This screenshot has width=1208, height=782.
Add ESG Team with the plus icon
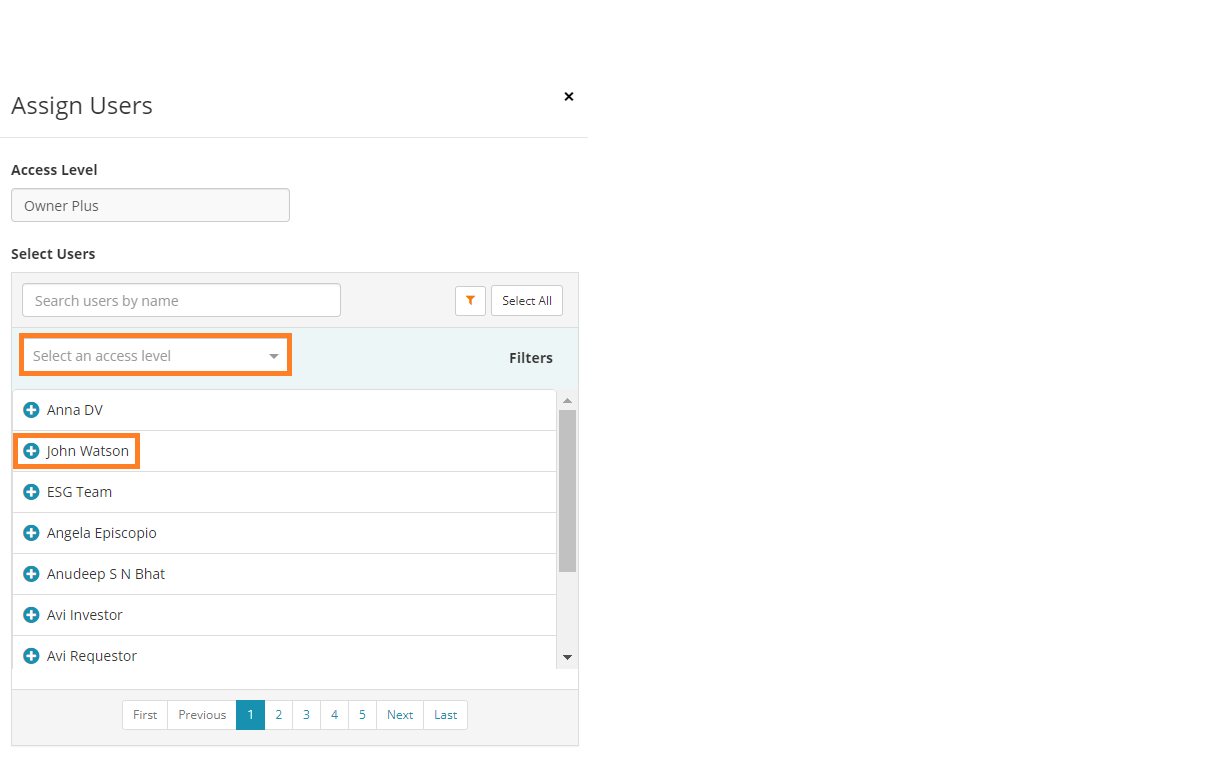31,492
